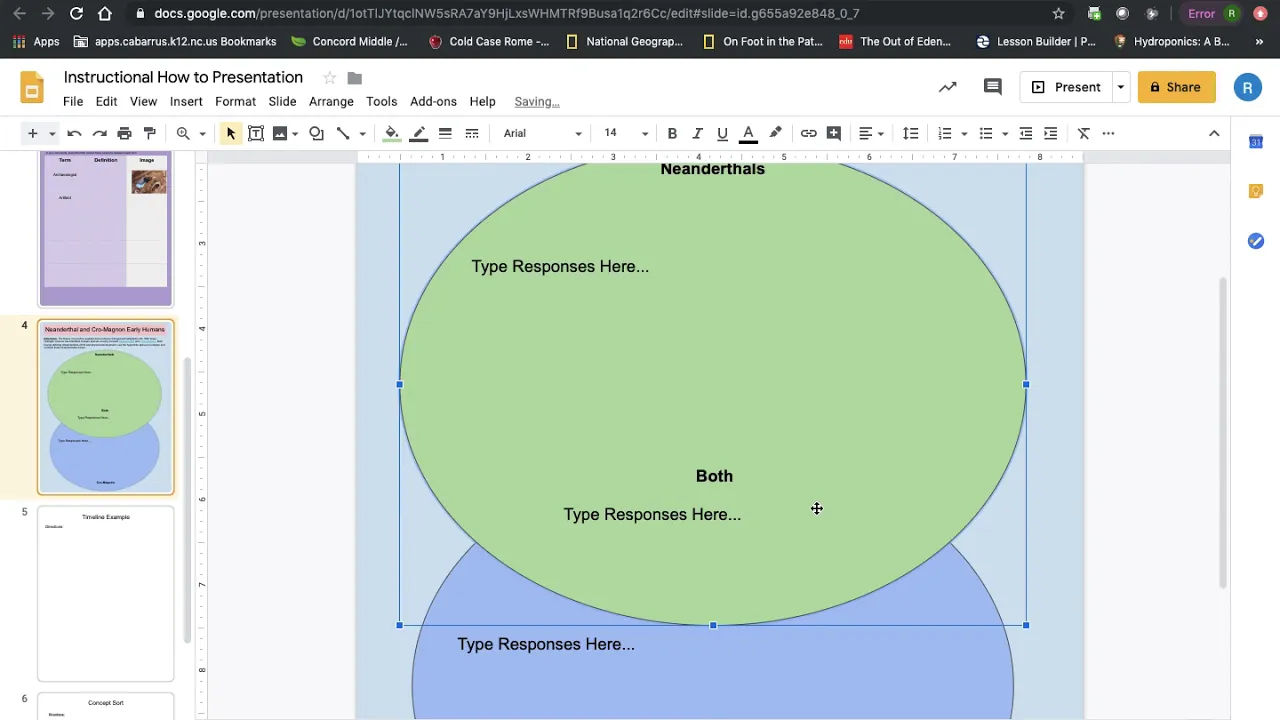Open the comment history icon

pos(992,87)
